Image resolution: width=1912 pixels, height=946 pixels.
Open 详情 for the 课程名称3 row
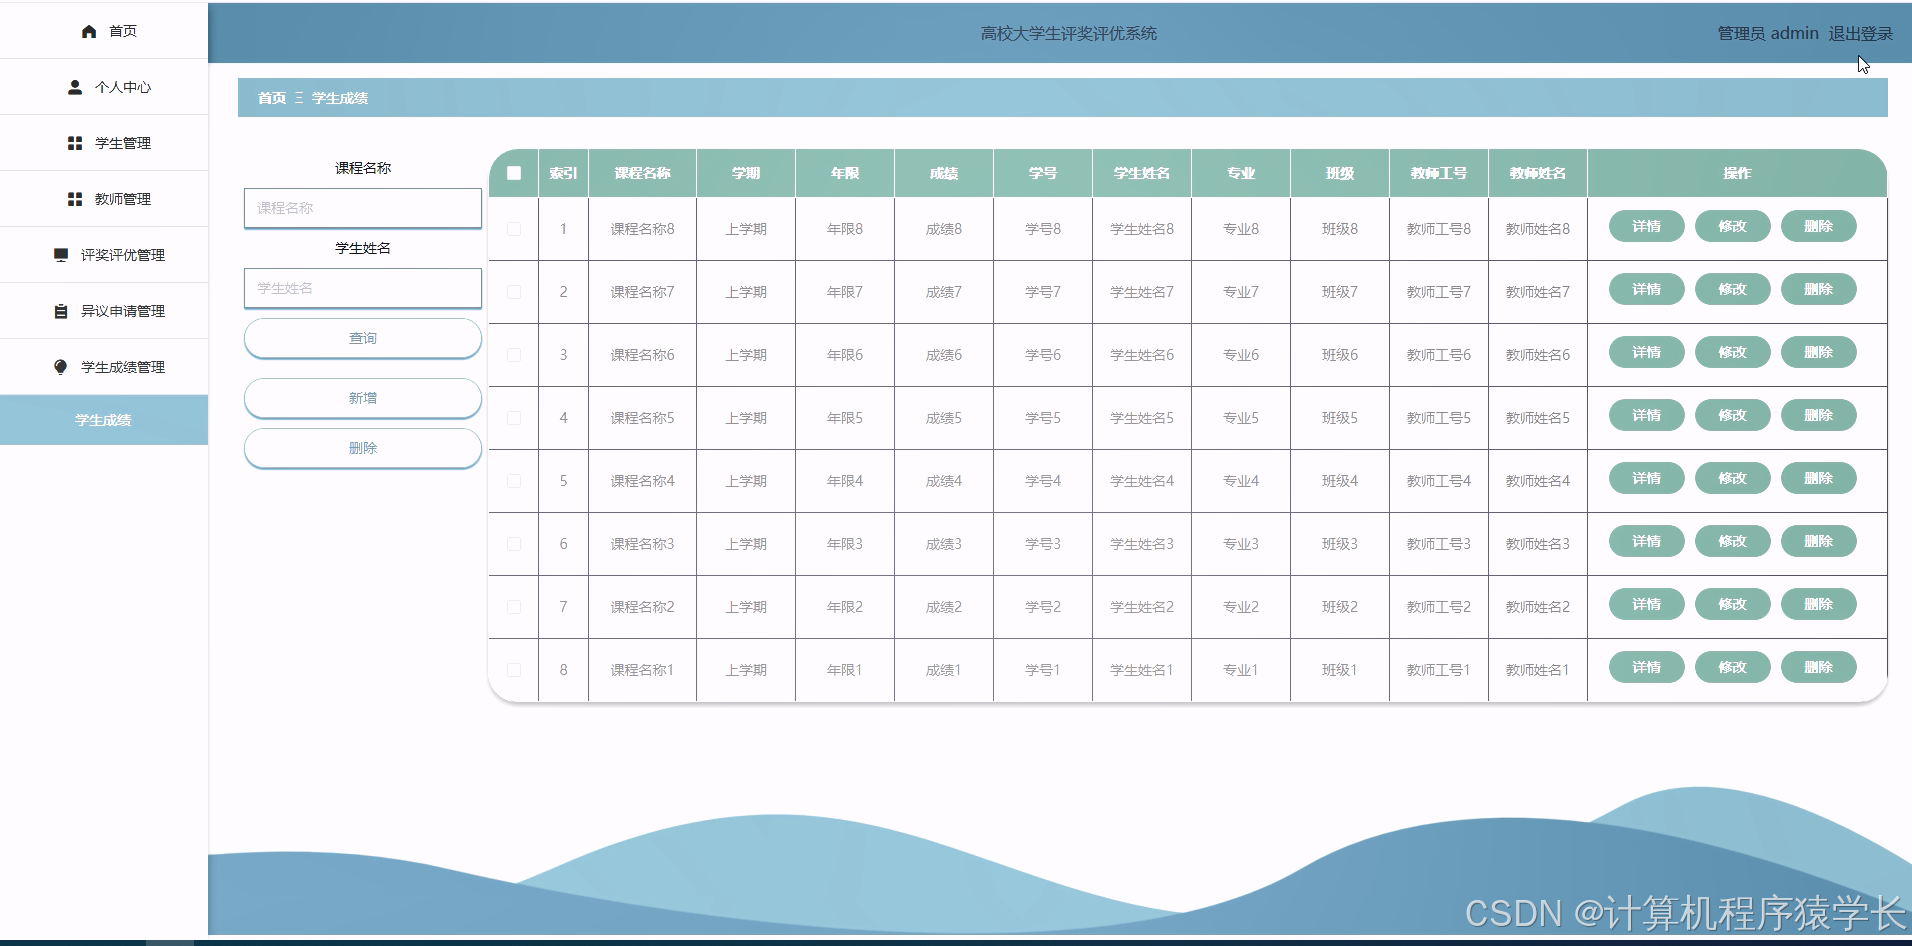pyautogui.click(x=1646, y=541)
